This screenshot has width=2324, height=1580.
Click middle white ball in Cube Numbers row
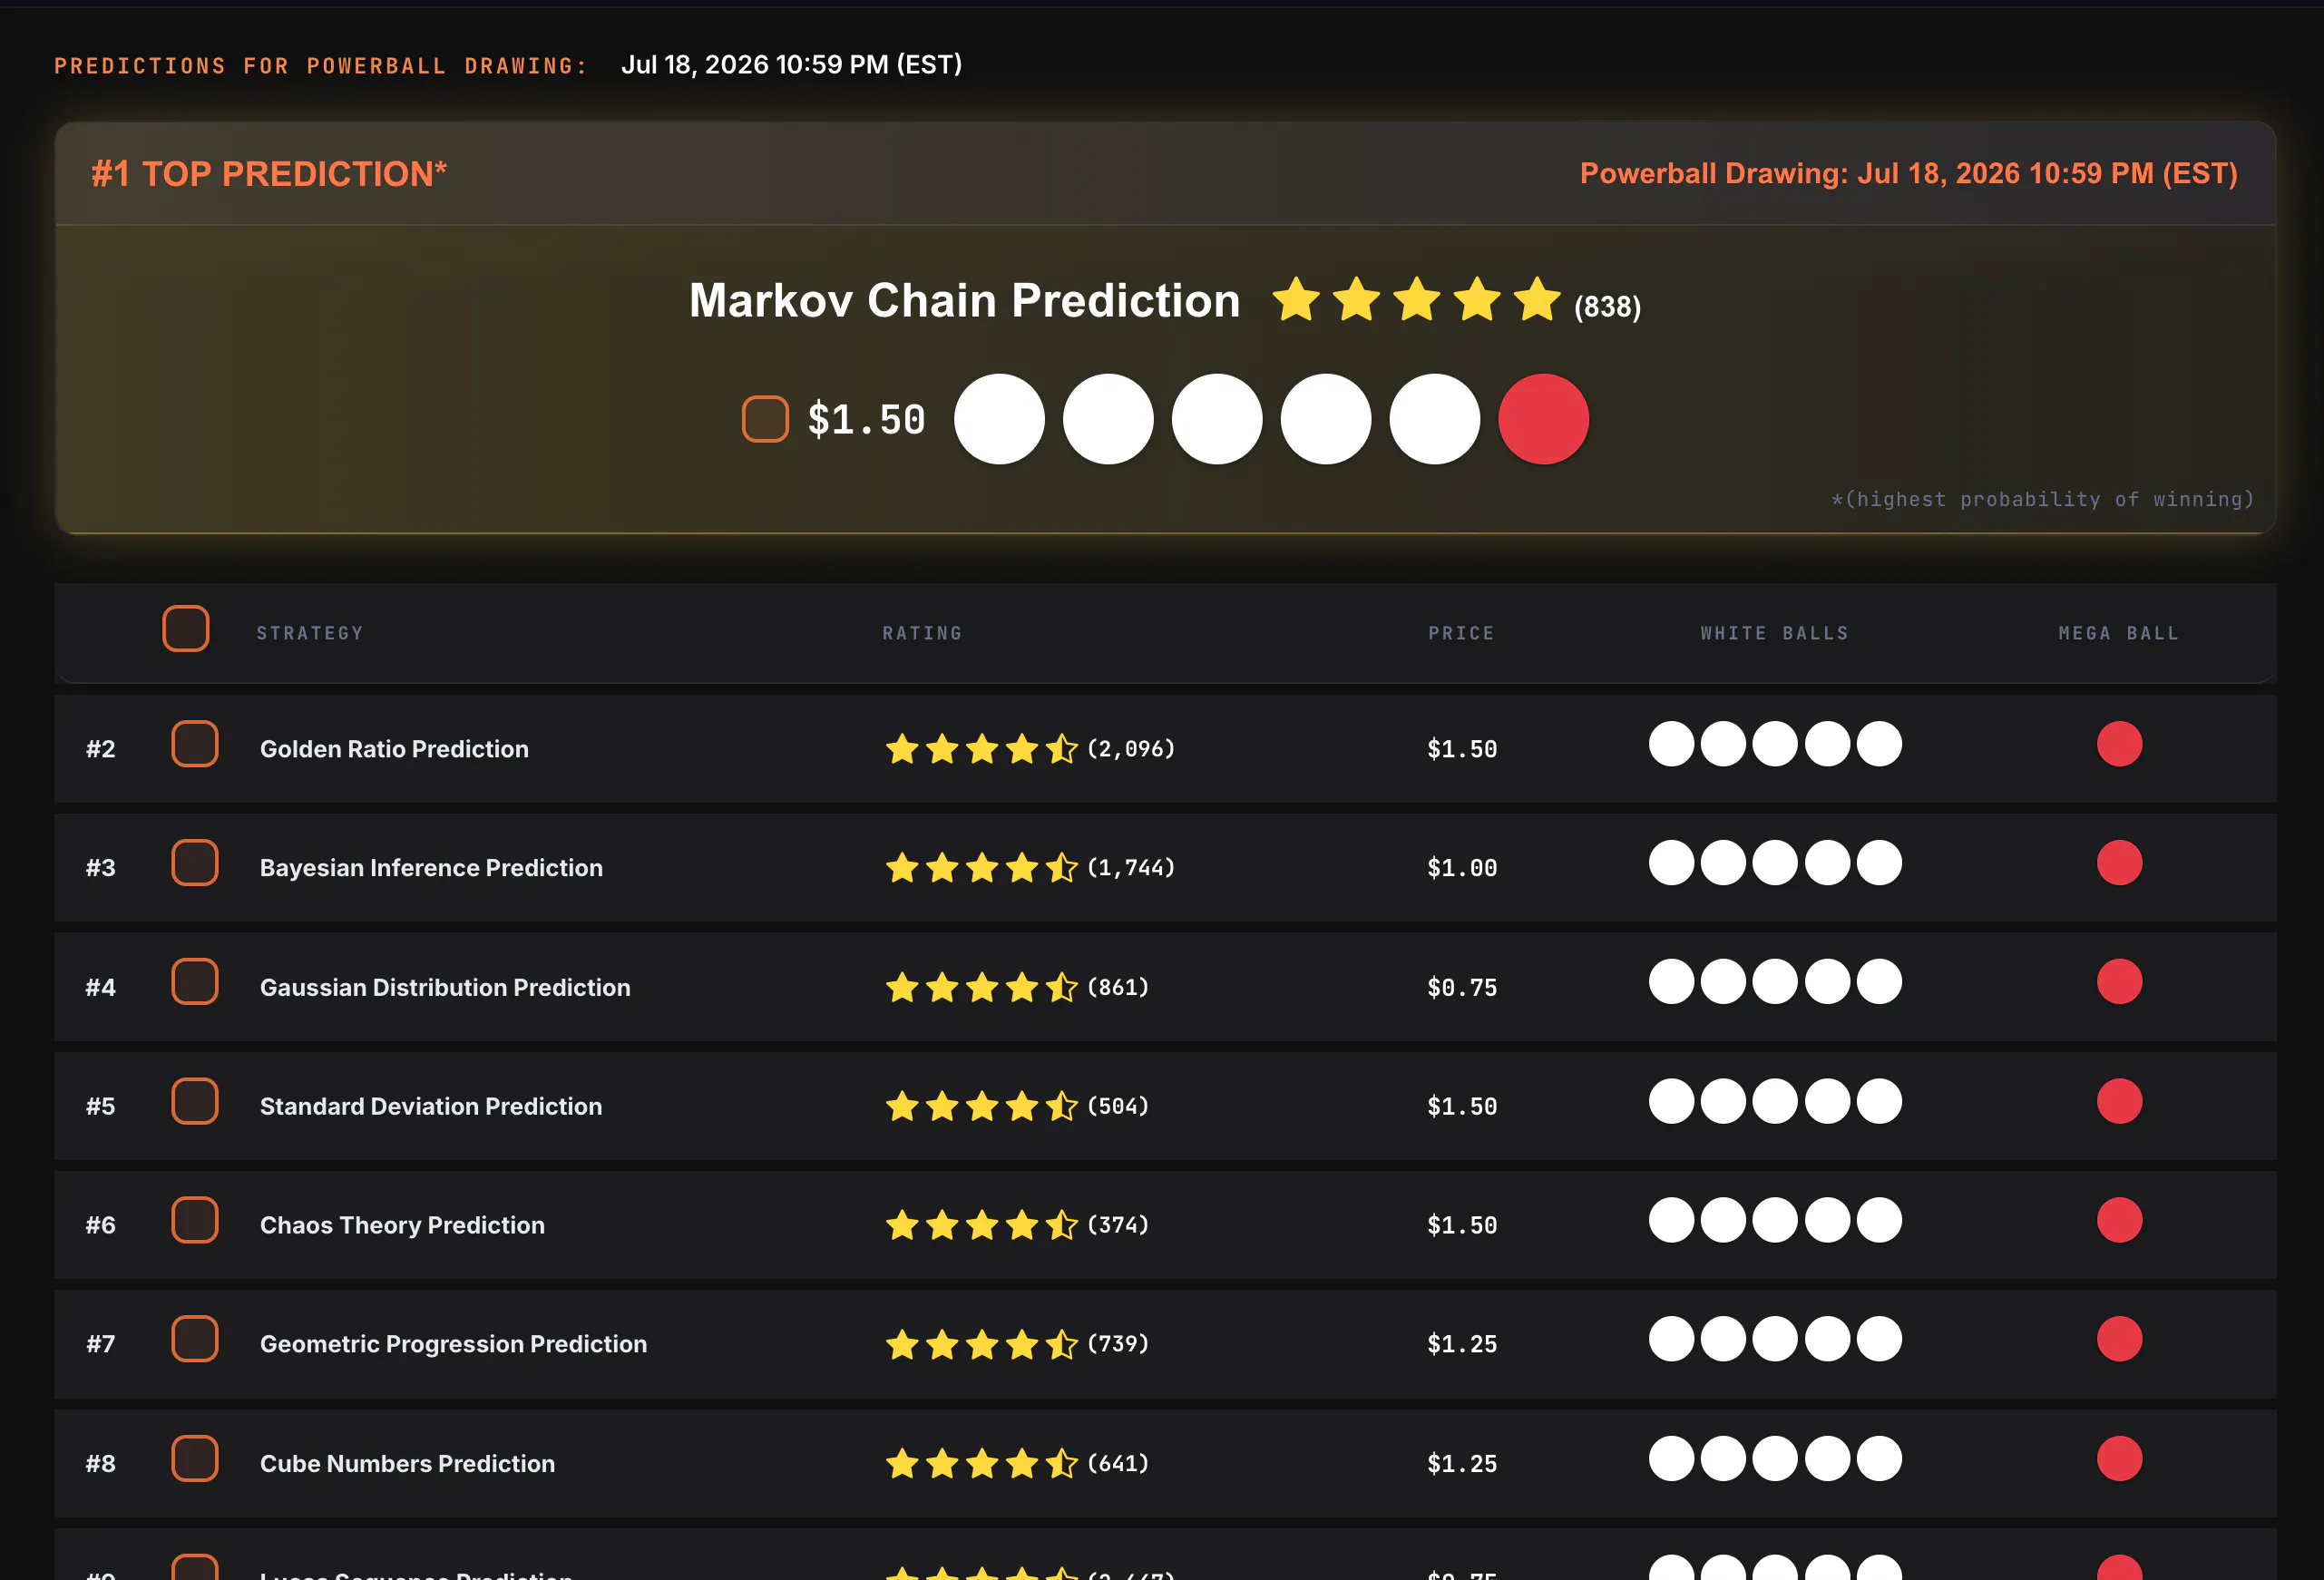coord(1775,1458)
